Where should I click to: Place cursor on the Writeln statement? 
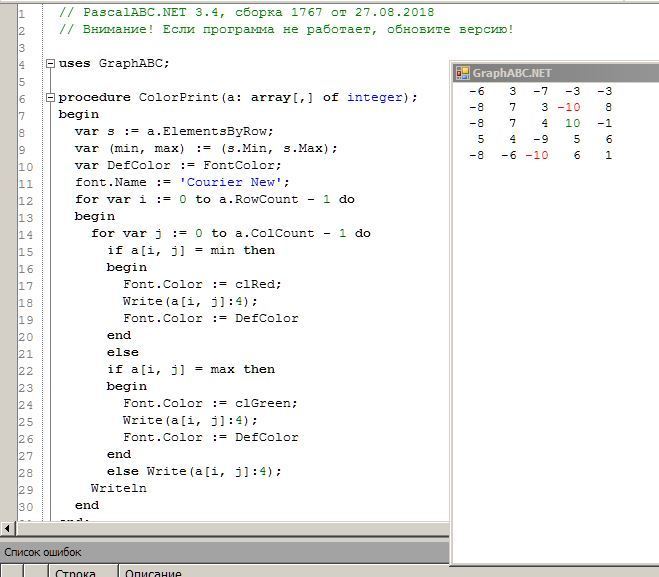(118, 488)
